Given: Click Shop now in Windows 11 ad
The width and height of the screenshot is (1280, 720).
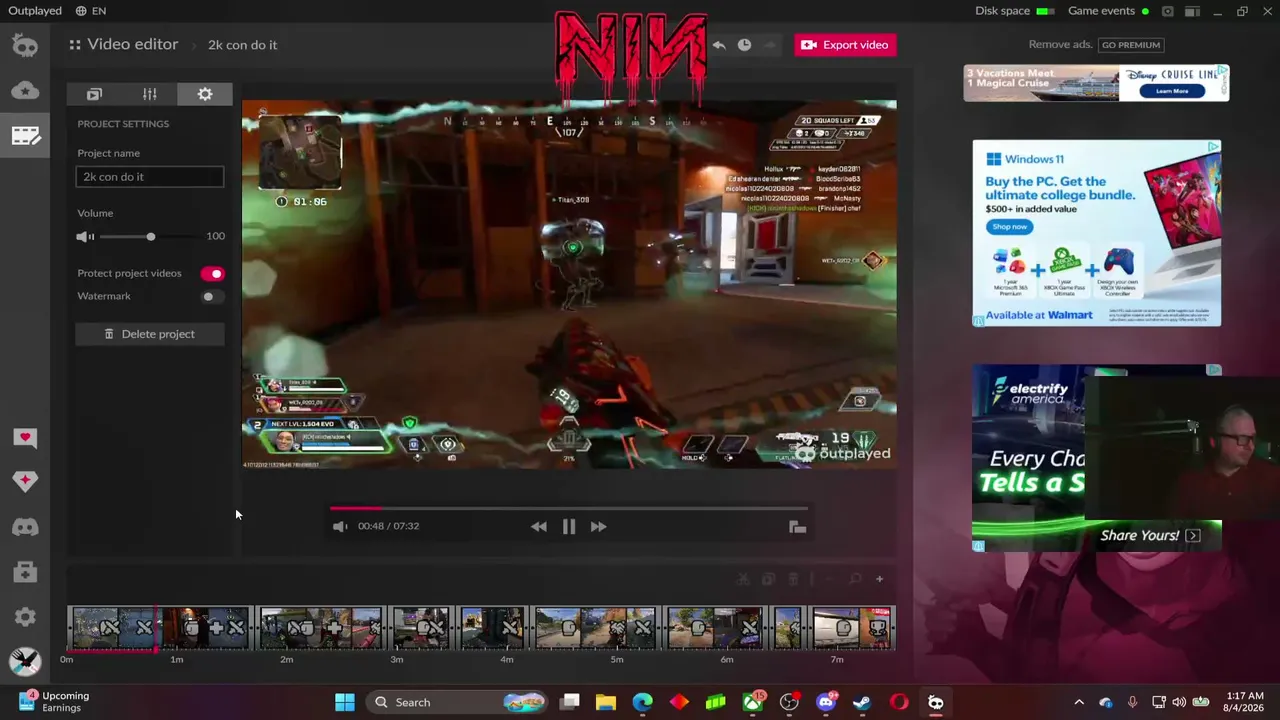Looking at the screenshot, I should click(1009, 227).
